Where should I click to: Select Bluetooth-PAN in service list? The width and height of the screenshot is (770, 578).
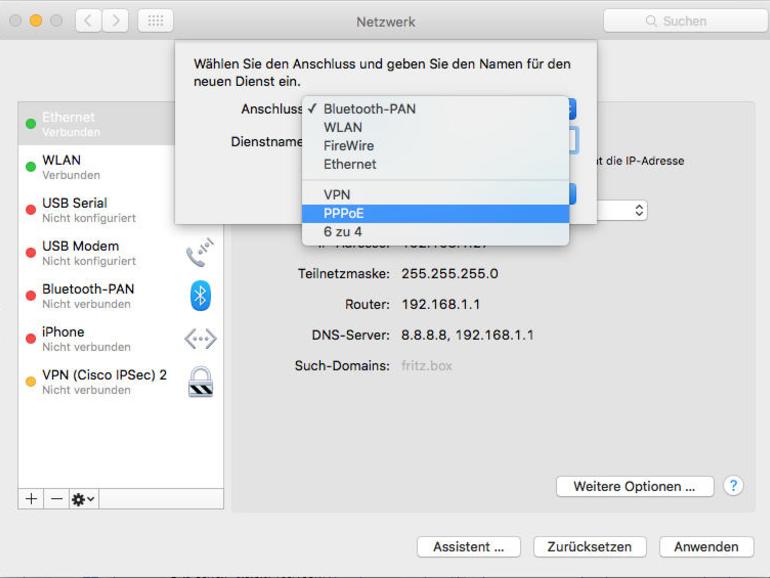pos(120,296)
